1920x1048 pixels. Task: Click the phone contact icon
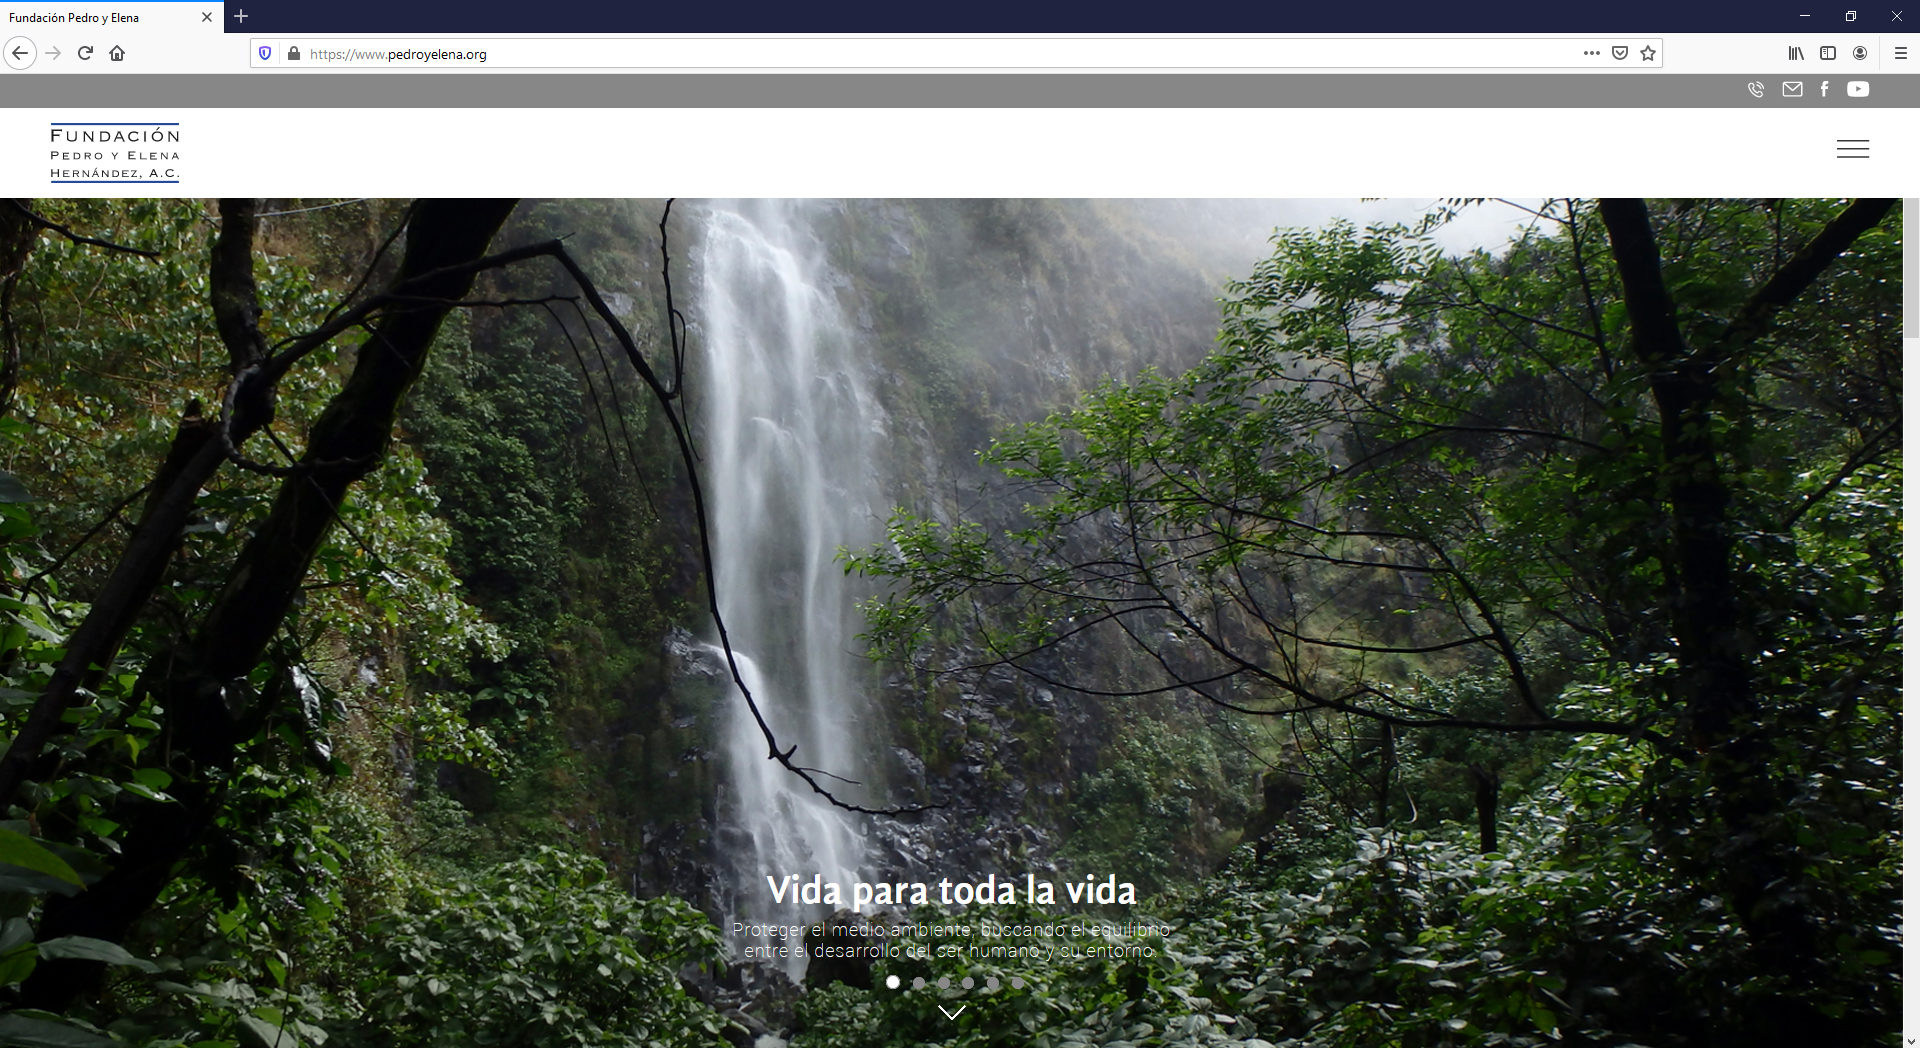1755,90
